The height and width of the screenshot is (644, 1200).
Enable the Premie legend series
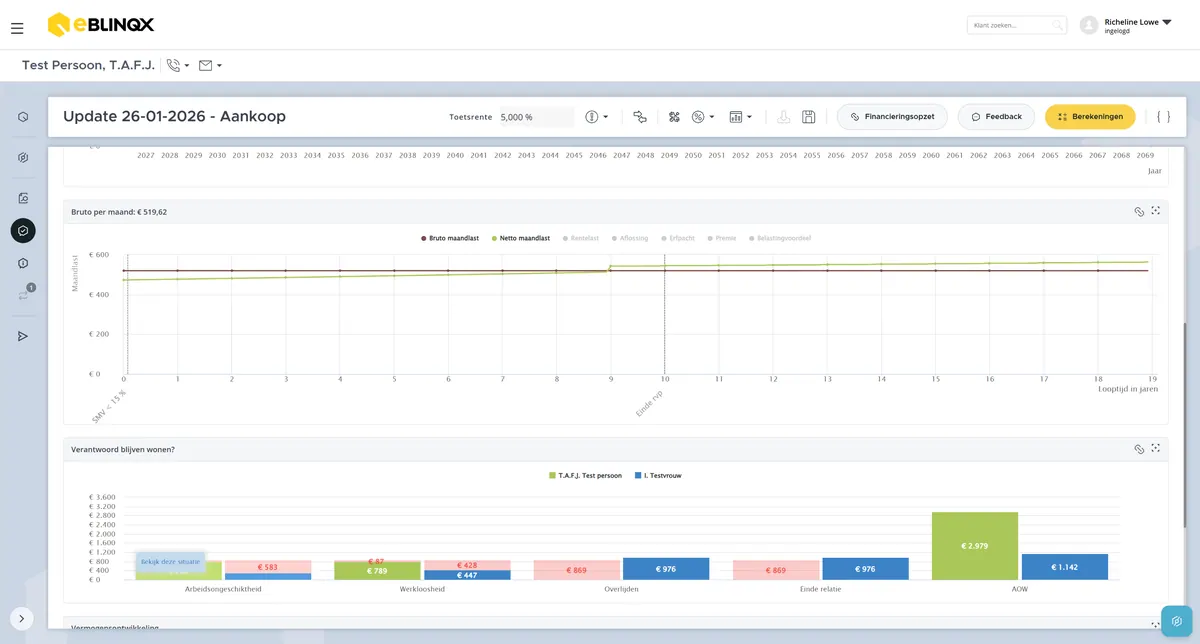point(722,238)
